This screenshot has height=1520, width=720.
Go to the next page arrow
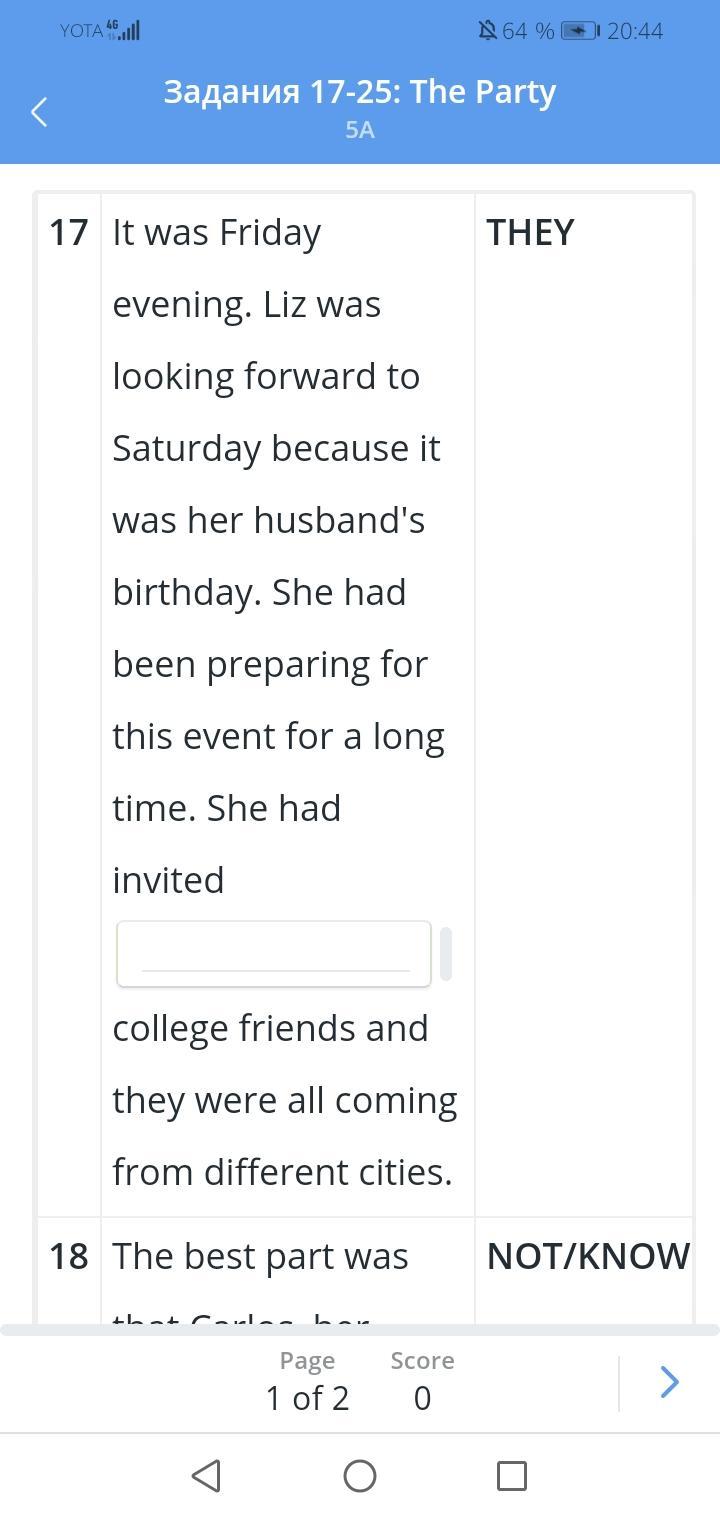point(669,1382)
